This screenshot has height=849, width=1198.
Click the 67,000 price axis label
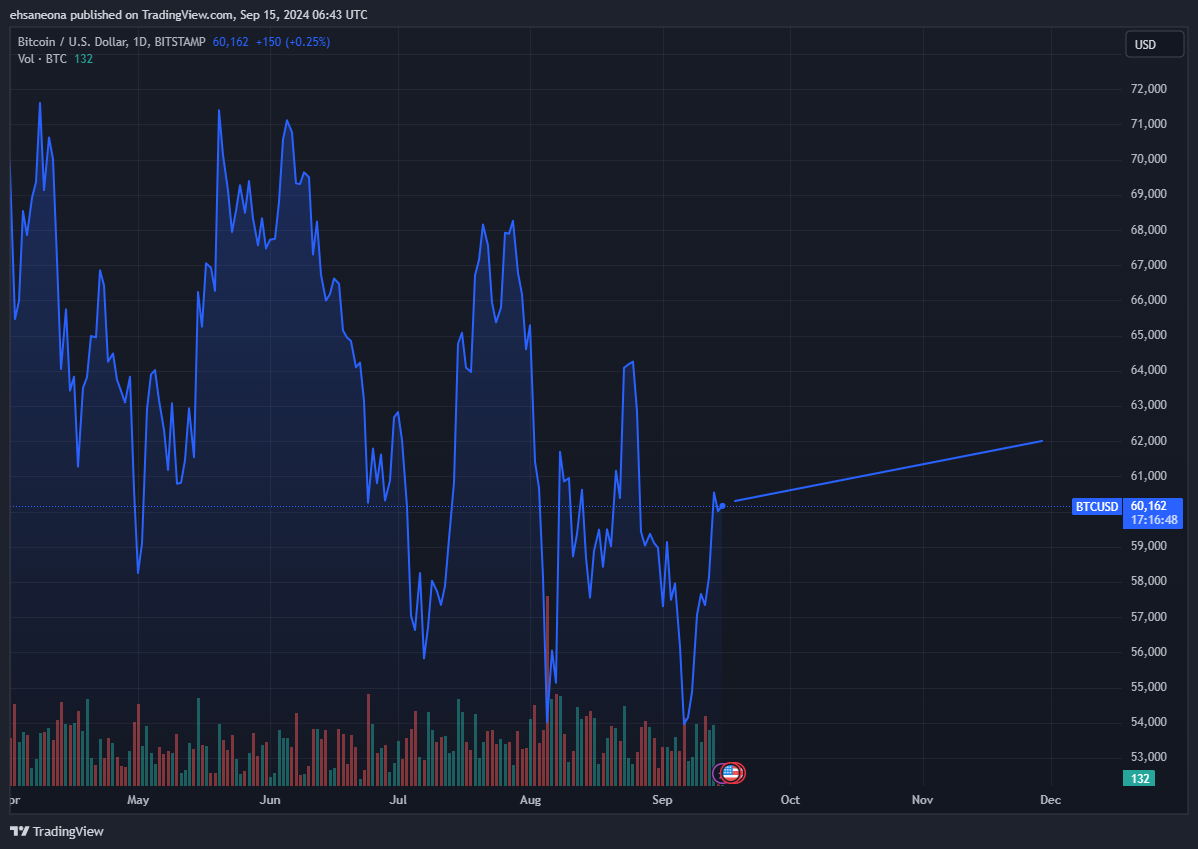1148,265
